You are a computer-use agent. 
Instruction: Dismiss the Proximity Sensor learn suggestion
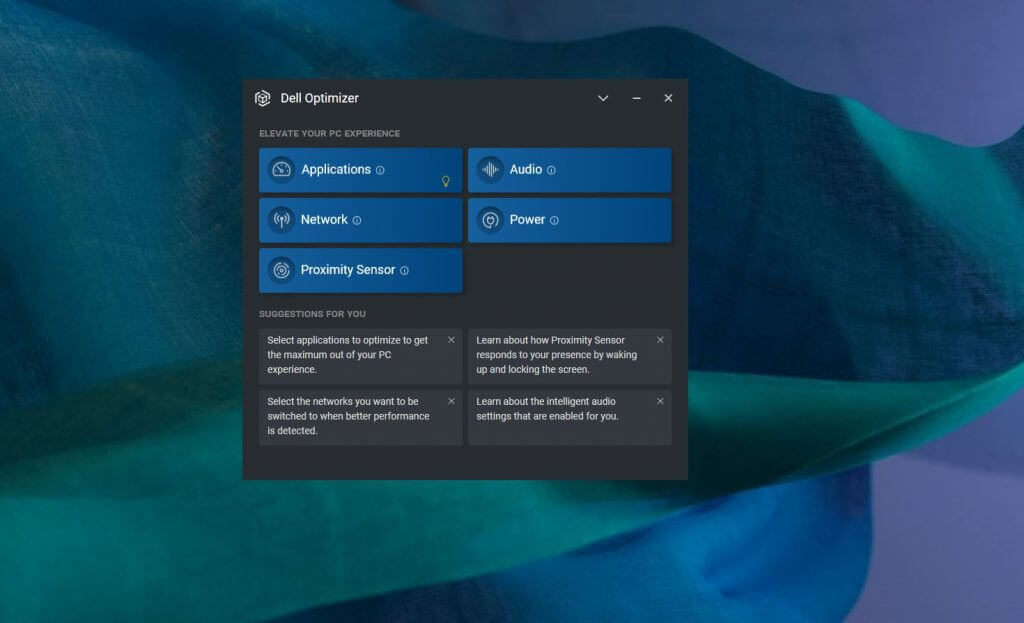pos(660,340)
